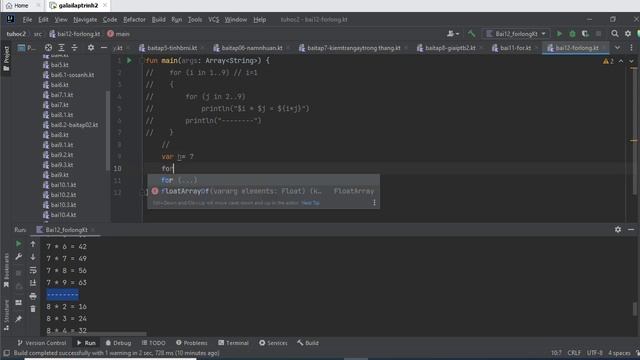Open IDE settings with the toolbar gear icon
The height and width of the screenshot is (360, 640).
628,33
